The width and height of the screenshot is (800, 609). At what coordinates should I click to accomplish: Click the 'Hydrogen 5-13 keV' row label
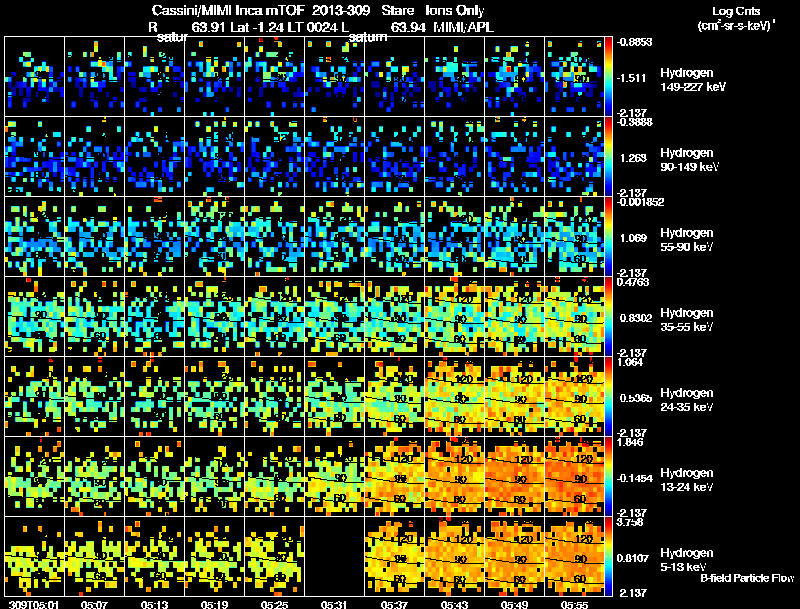[687, 560]
